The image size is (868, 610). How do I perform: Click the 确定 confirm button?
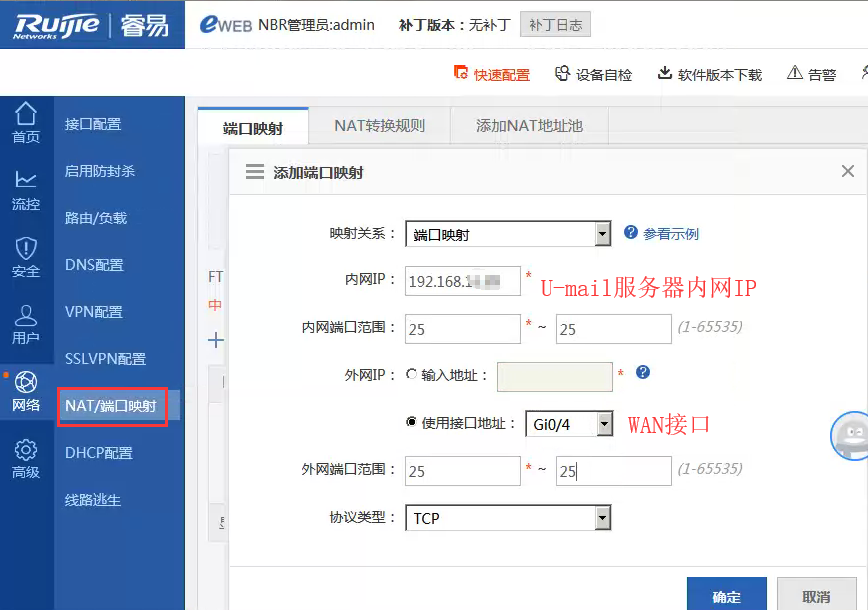click(x=726, y=596)
